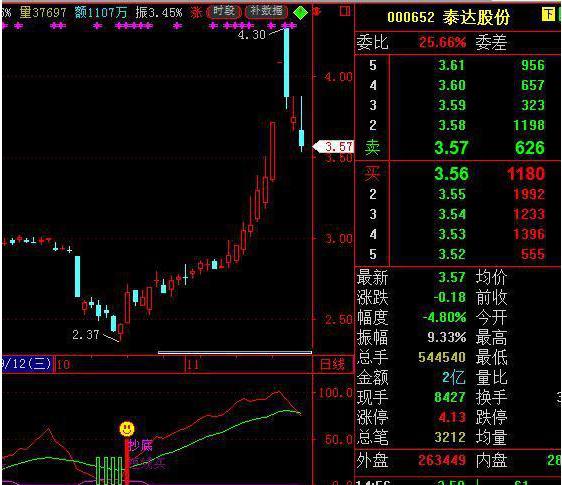Click the 量37697 figure in the top bar
The image size is (562, 485).
[43, 13]
